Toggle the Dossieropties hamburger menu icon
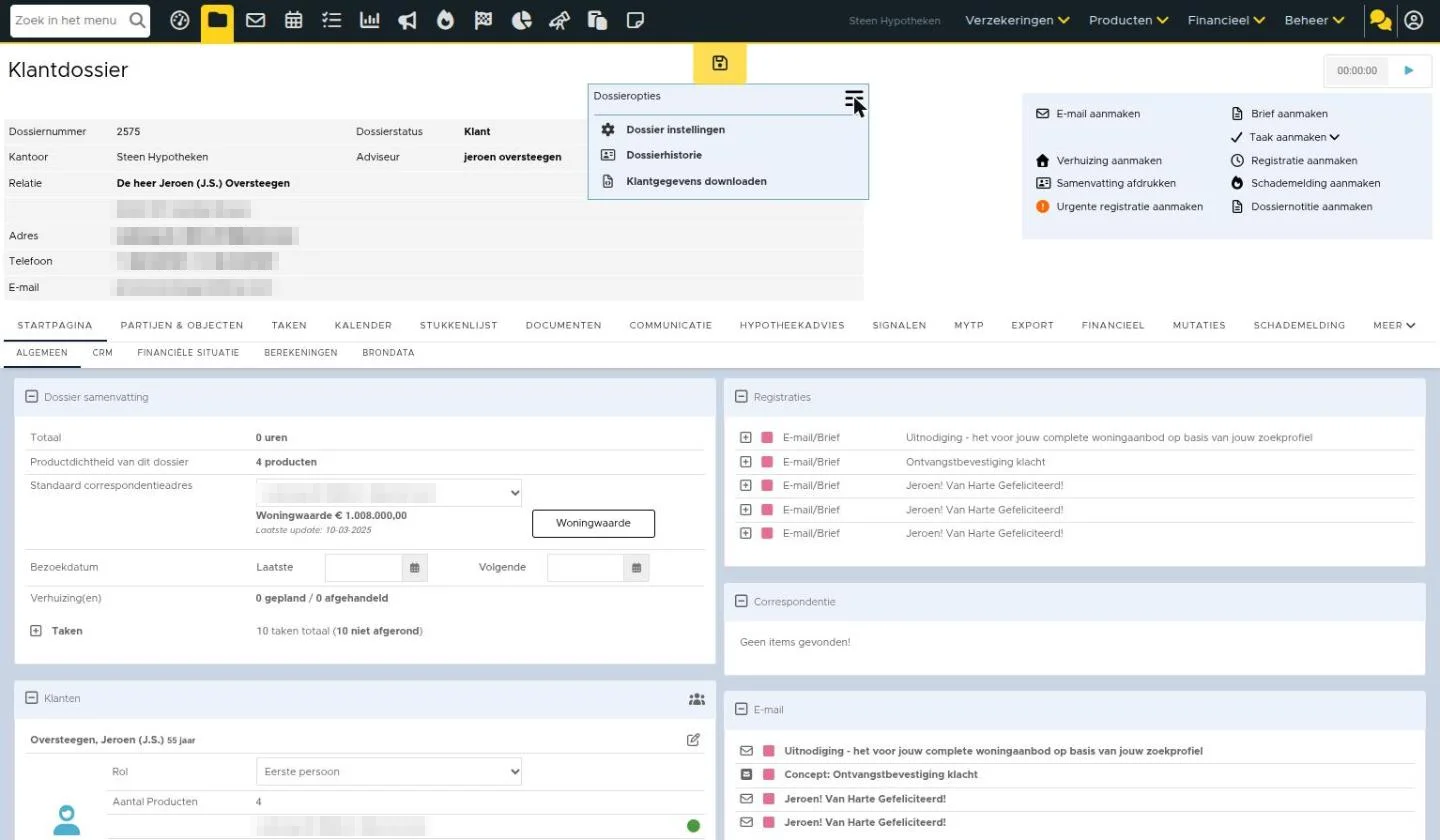The width and height of the screenshot is (1440, 840). [853, 98]
